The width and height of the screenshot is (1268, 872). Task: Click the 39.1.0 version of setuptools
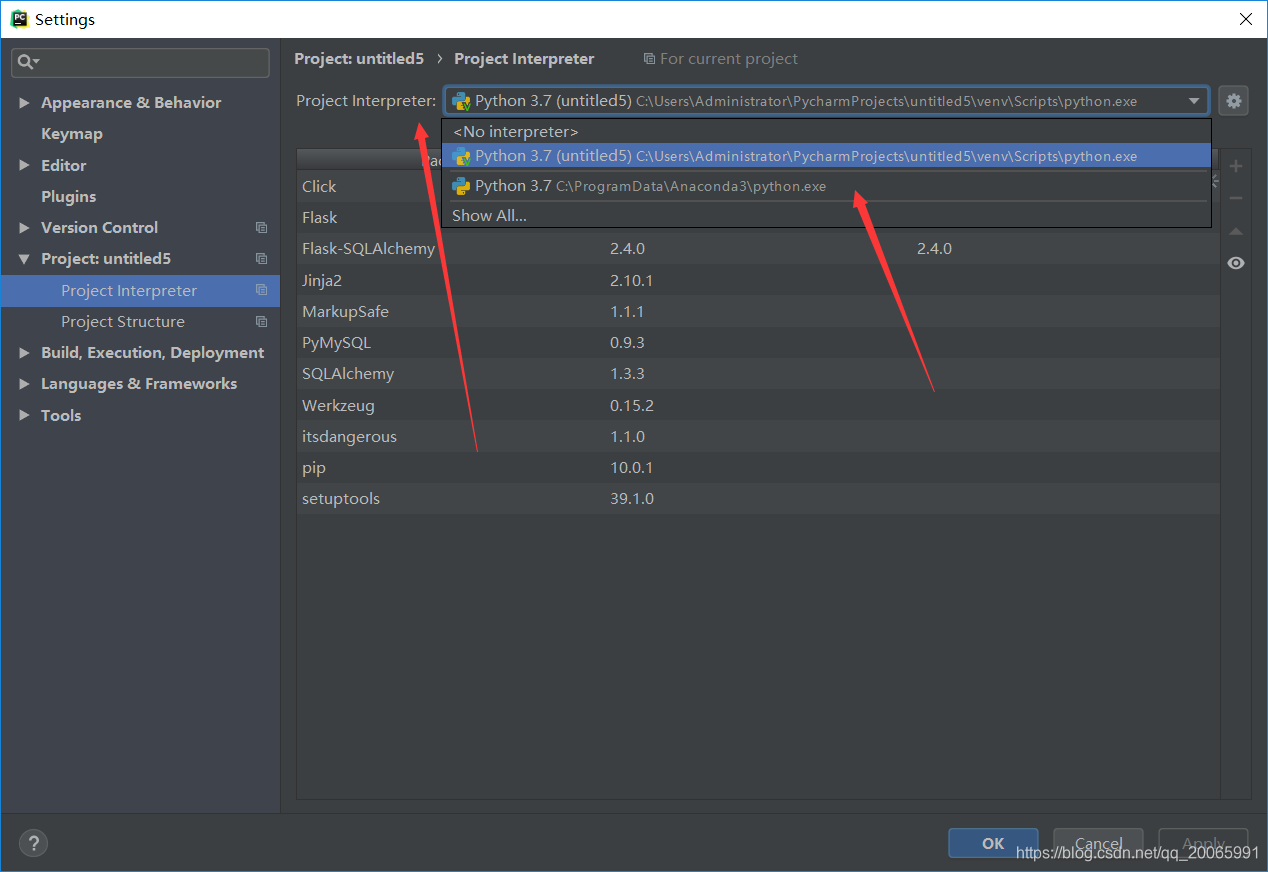[x=632, y=499]
